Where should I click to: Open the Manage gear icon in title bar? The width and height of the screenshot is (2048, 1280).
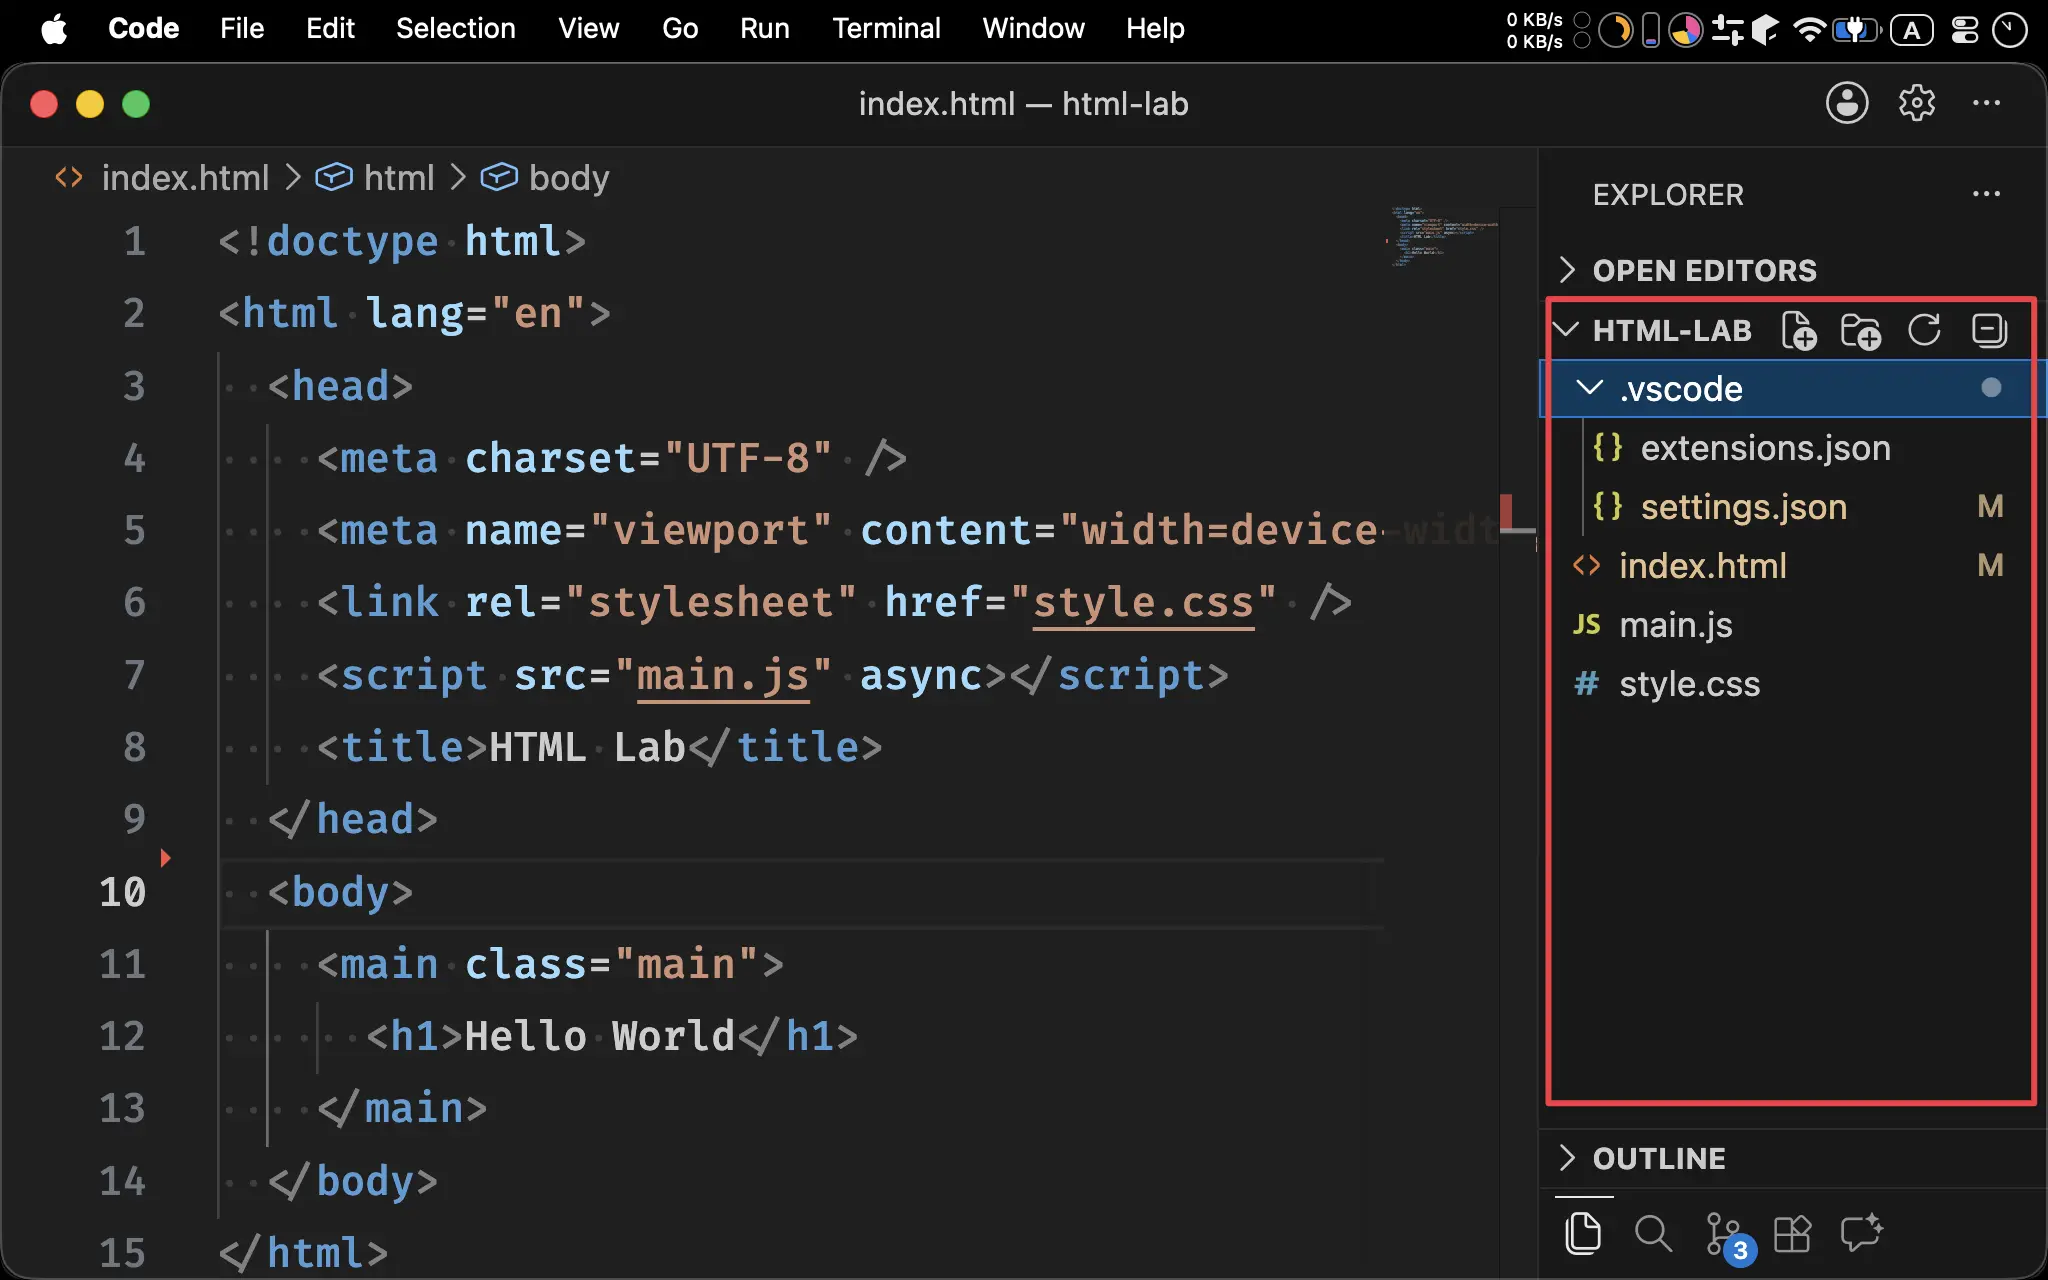tap(1917, 103)
